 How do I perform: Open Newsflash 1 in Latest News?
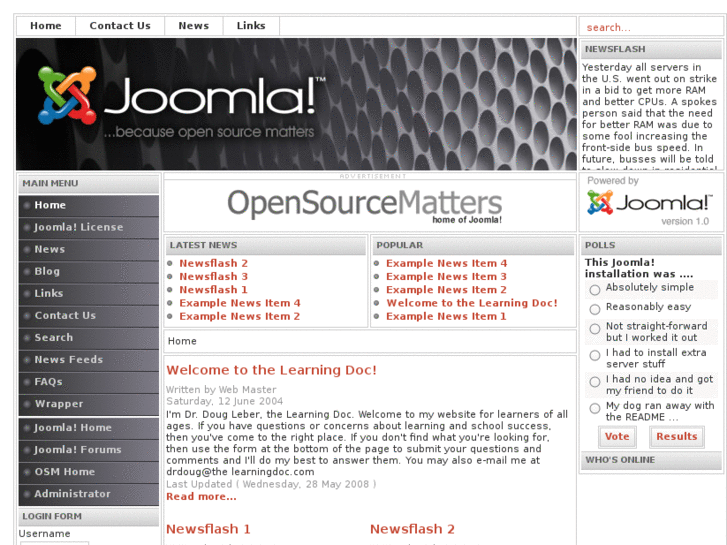point(214,290)
